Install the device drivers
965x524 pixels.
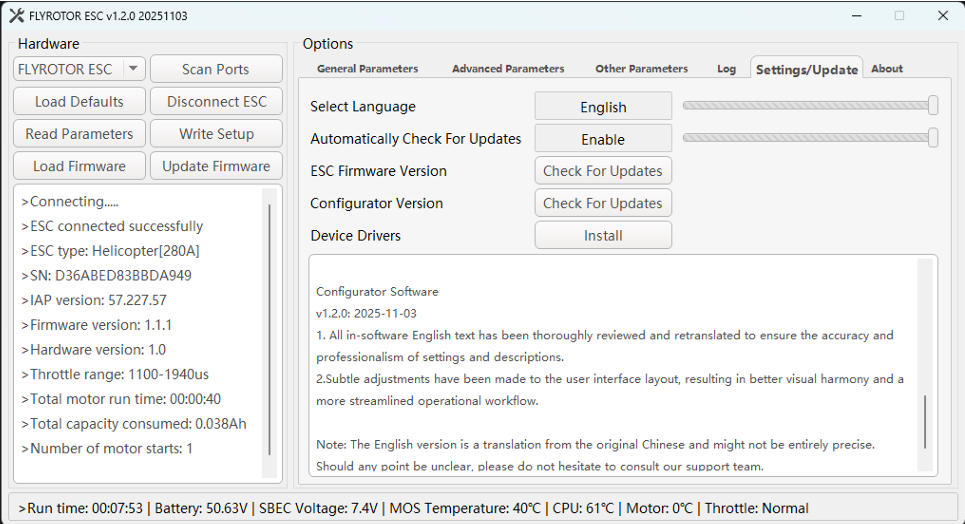pyautogui.click(x=603, y=236)
